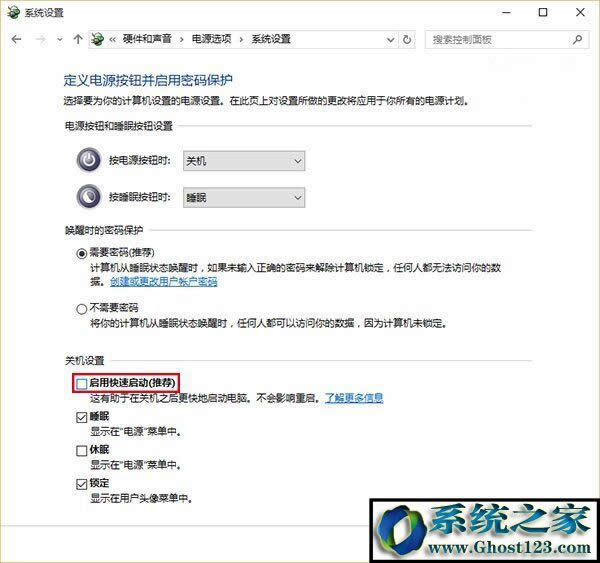600x563 pixels.
Task: Click the Back navigation arrow
Action: 16,39
